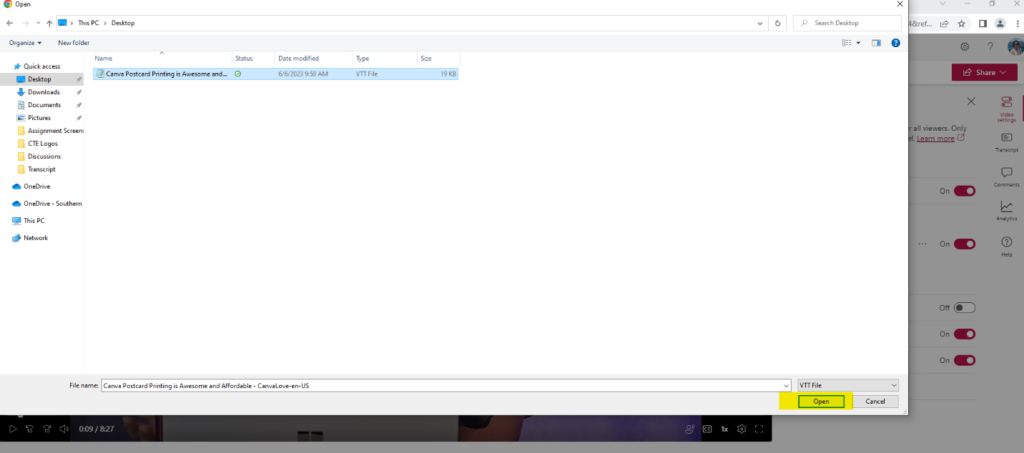Open the Transcript panel icon
Viewport: 1024px width, 453px height.
point(1006,142)
